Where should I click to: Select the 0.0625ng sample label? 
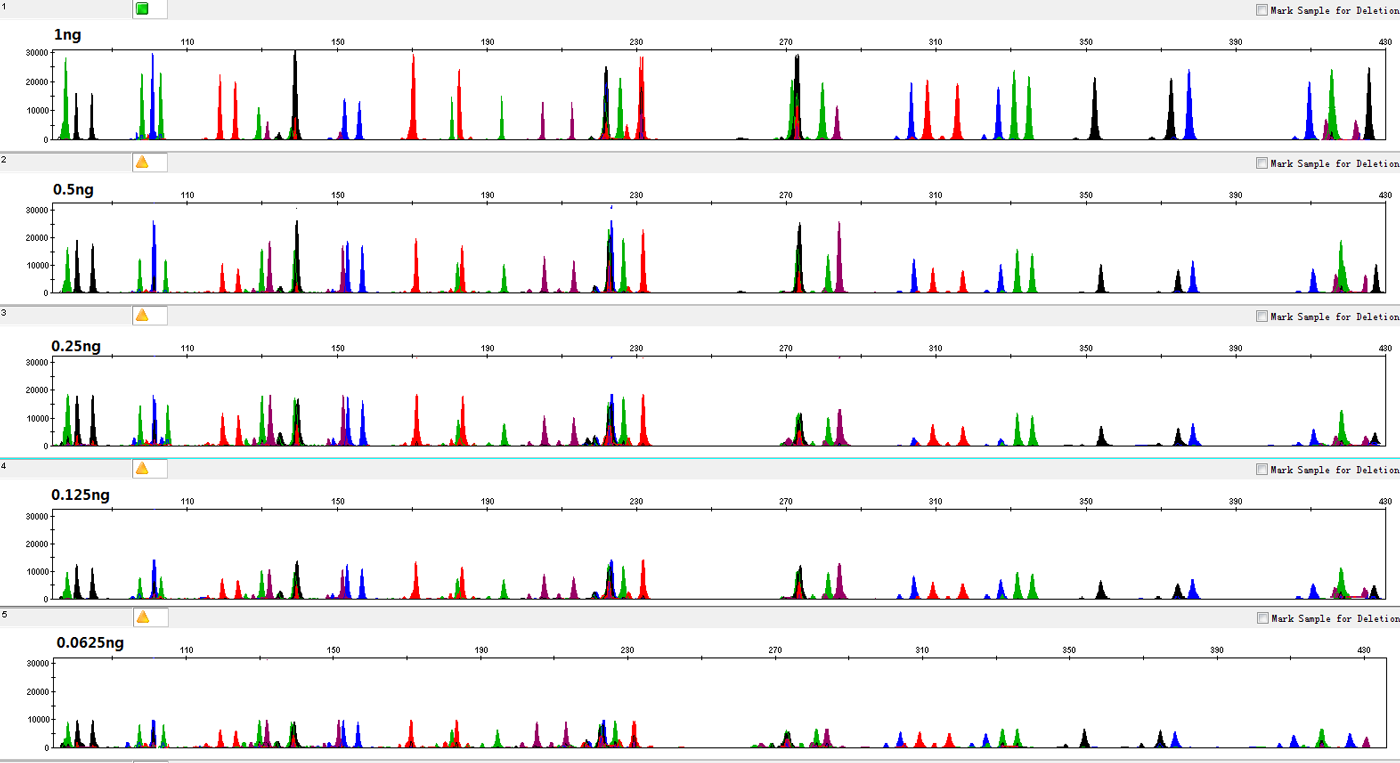(90, 642)
